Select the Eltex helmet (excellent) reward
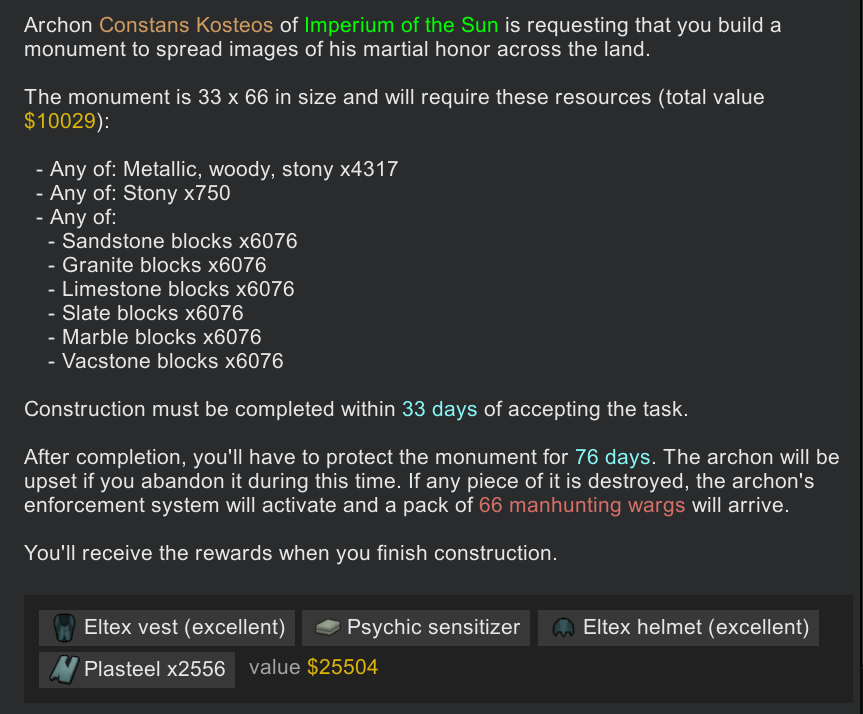This screenshot has width=863, height=714. pos(678,628)
